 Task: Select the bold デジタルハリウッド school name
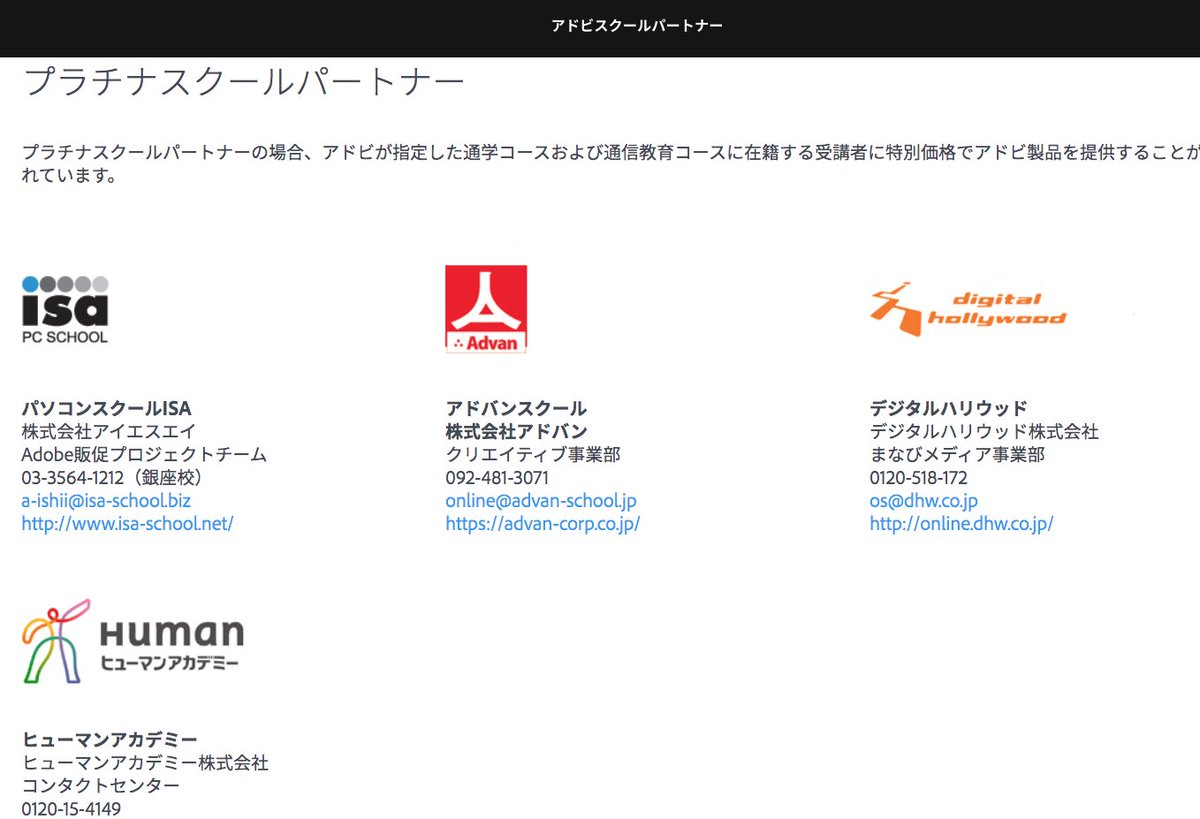coord(949,408)
